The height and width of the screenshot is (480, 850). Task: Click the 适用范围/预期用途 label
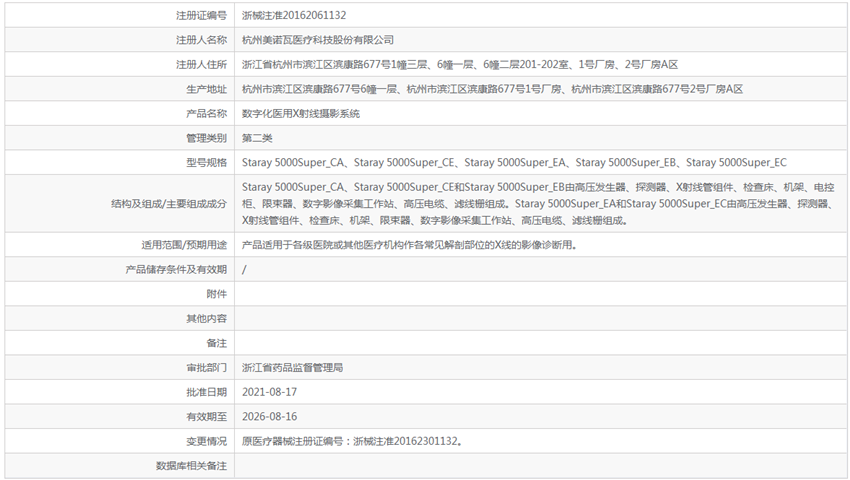point(184,245)
